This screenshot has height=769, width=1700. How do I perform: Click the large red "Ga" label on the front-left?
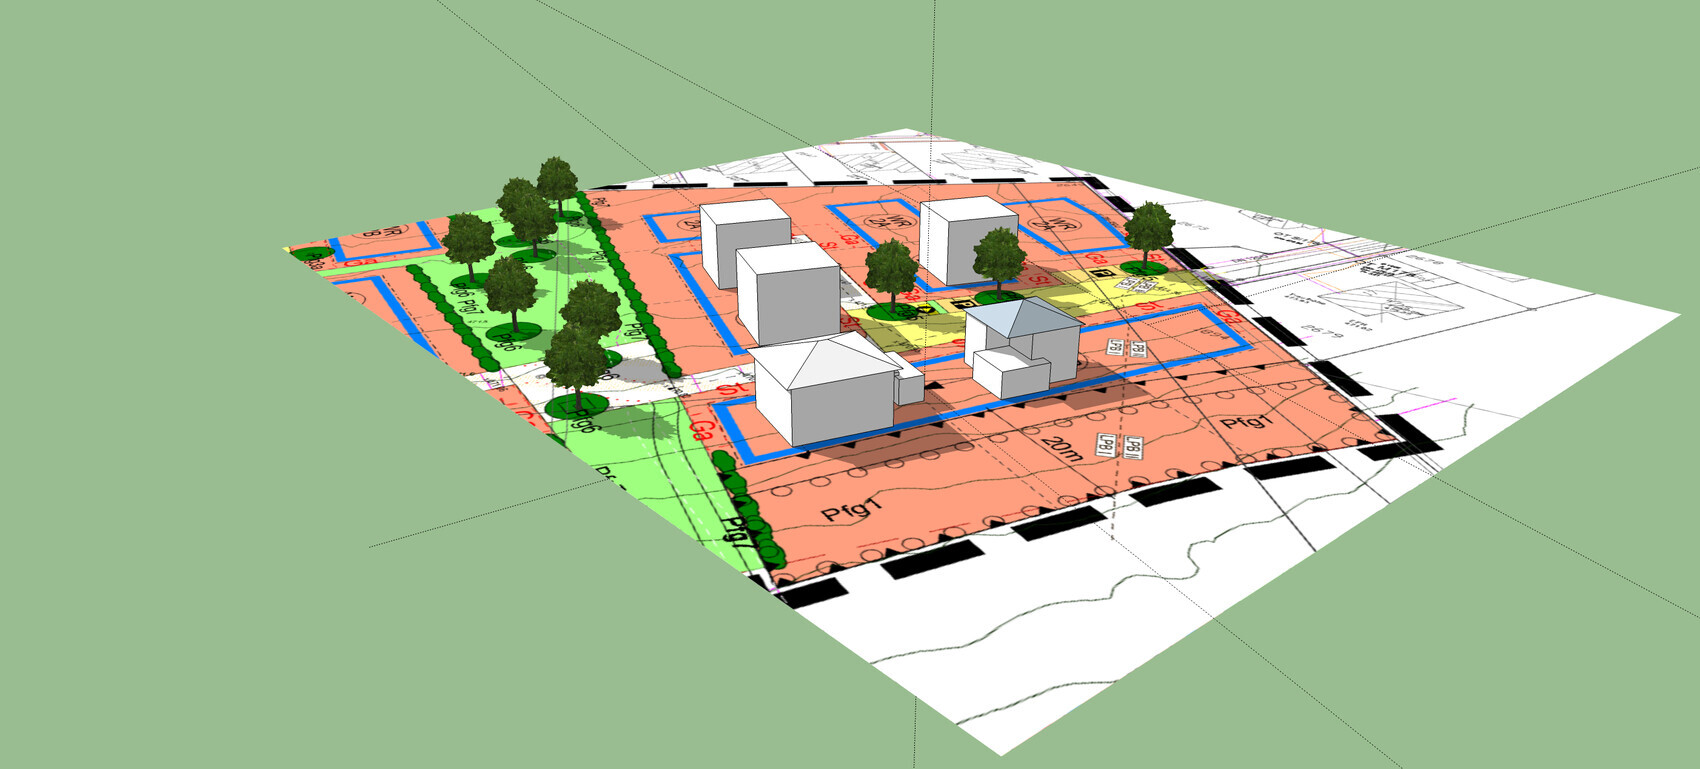701,432
